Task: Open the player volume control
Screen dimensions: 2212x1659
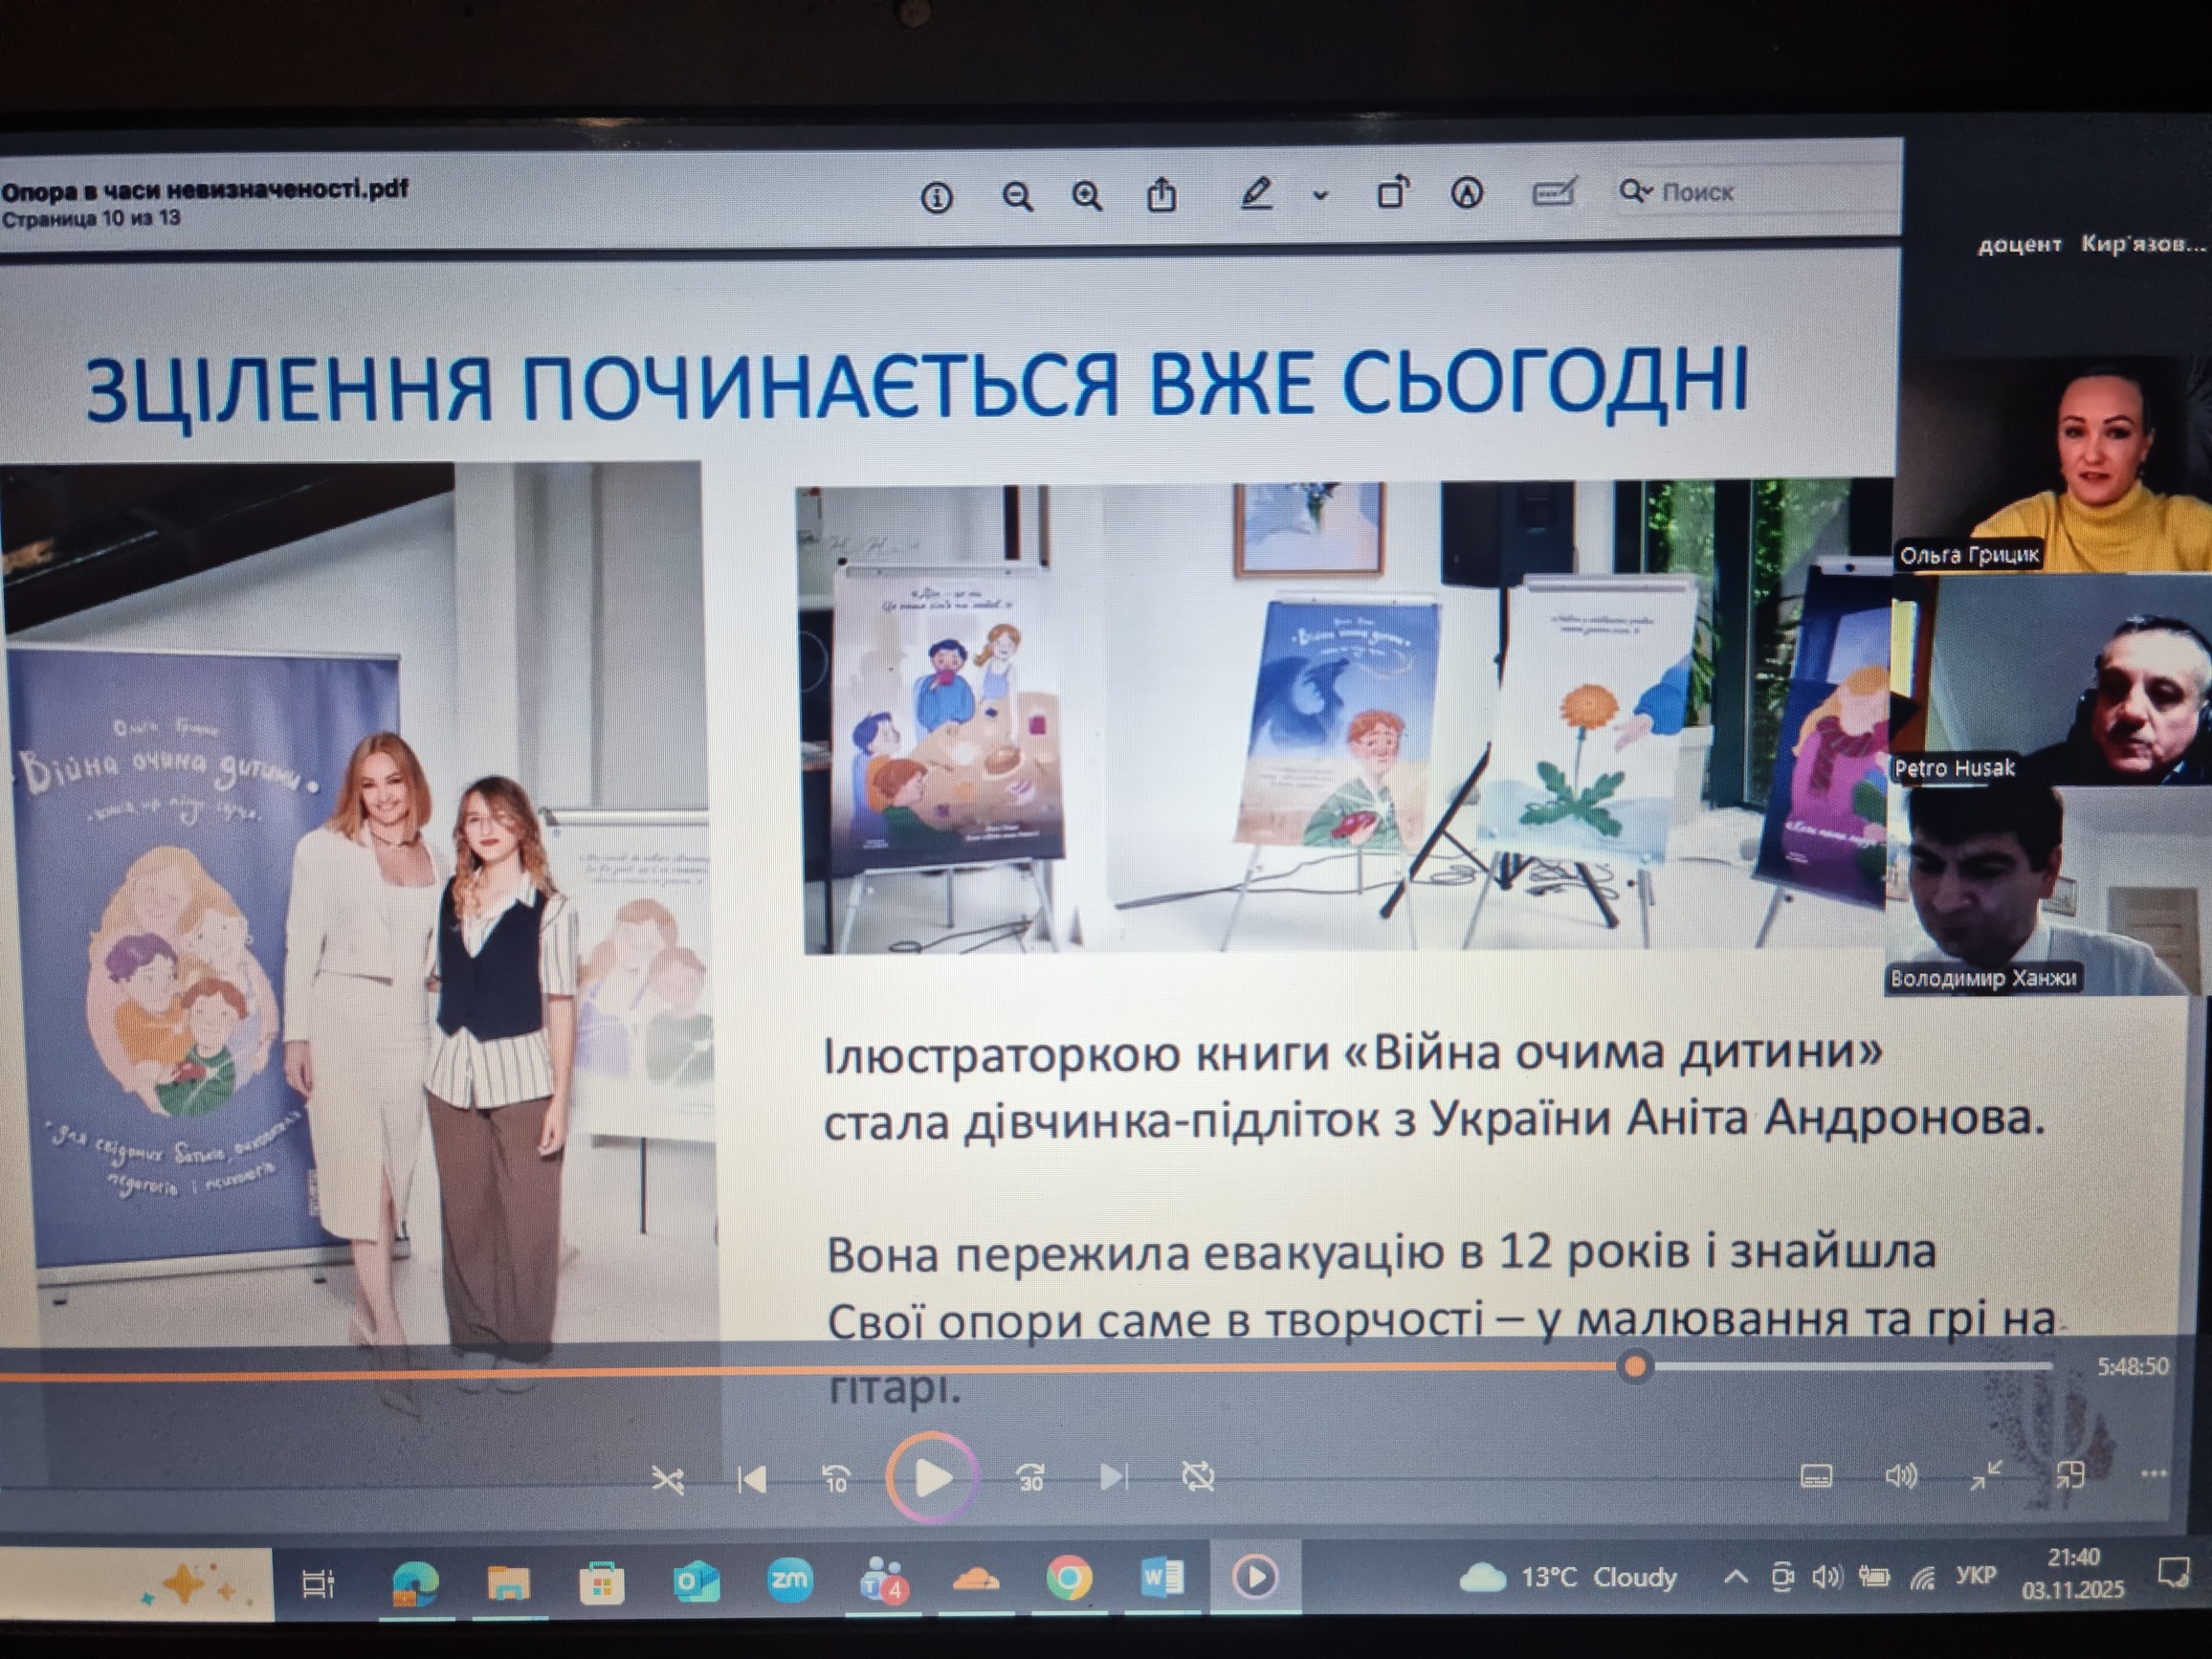Action: click(x=1900, y=1476)
